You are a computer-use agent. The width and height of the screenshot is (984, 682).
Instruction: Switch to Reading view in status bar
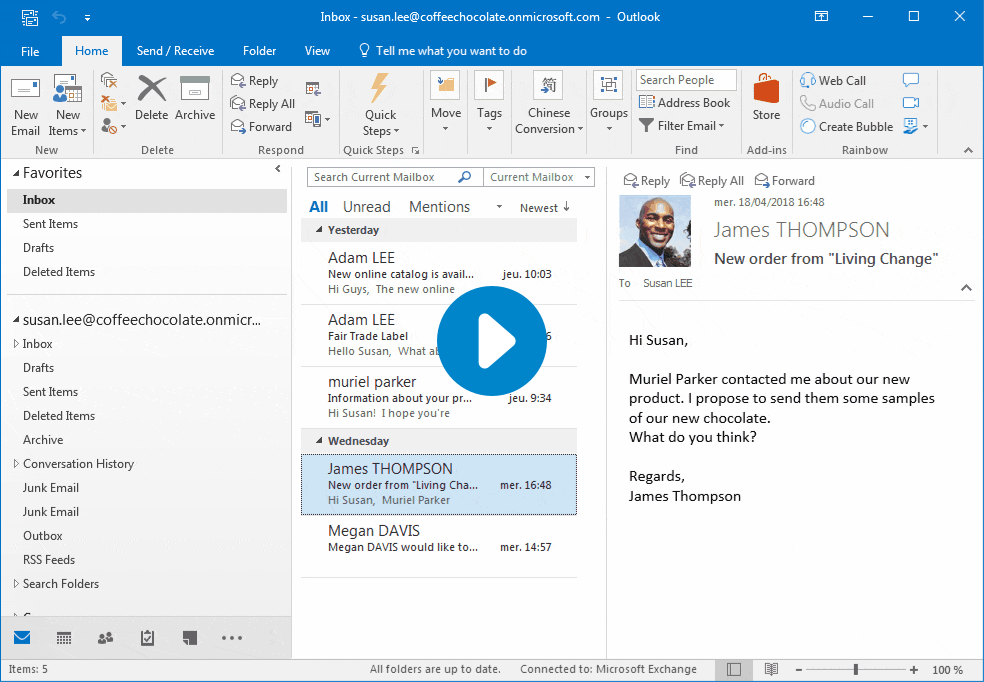coord(771,669)
